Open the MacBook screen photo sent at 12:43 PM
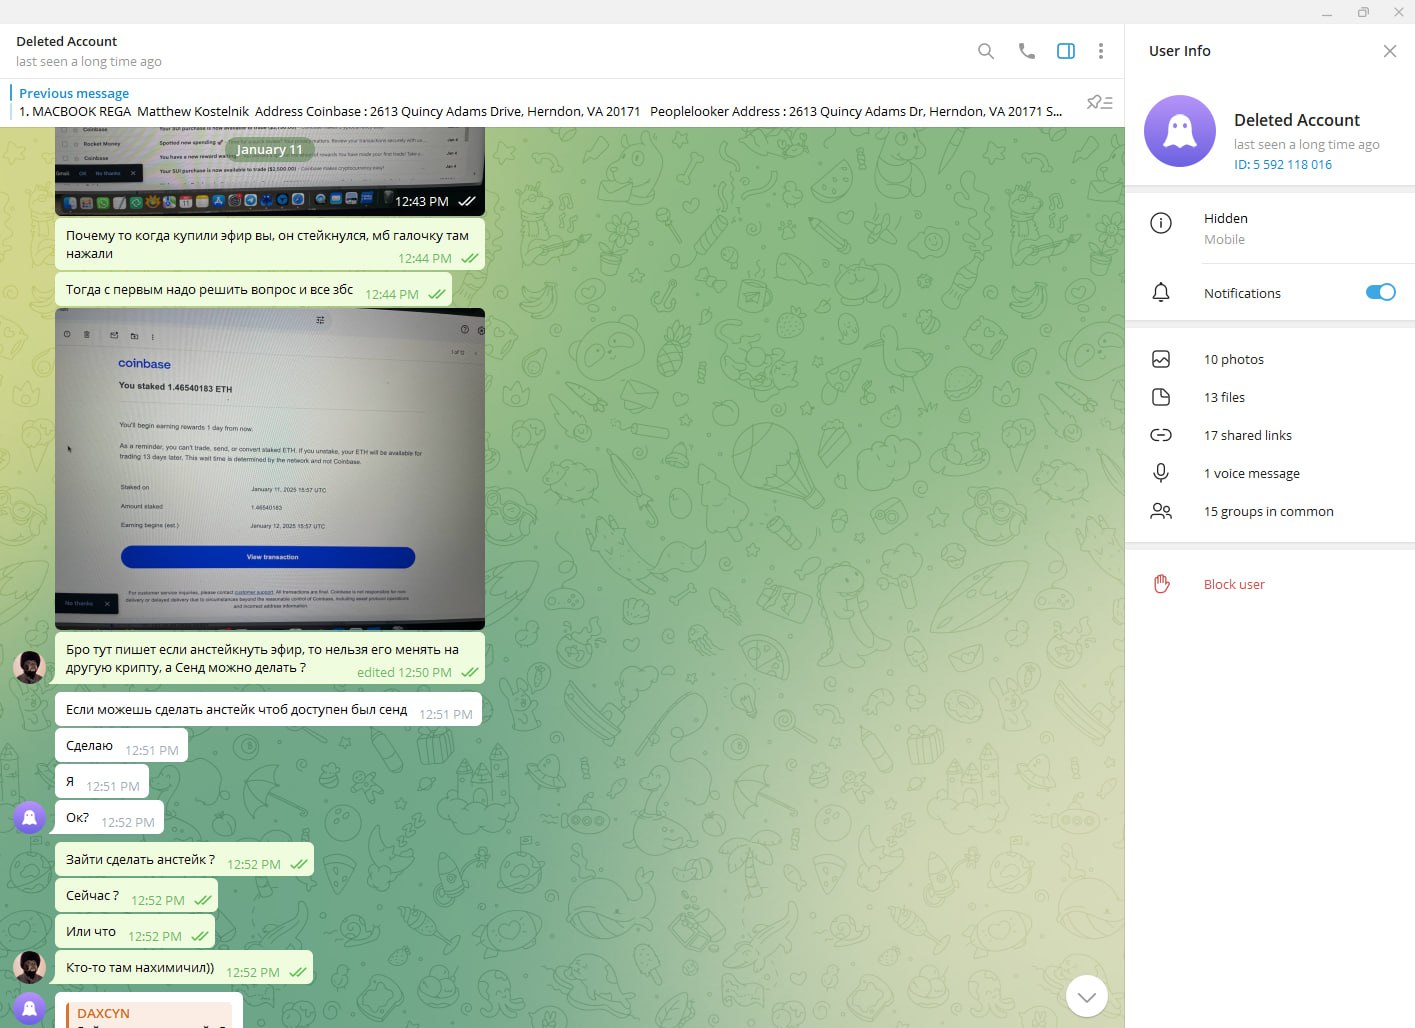The height and width of the screenshot is (1028, 1415). click(x=270, y=171)
